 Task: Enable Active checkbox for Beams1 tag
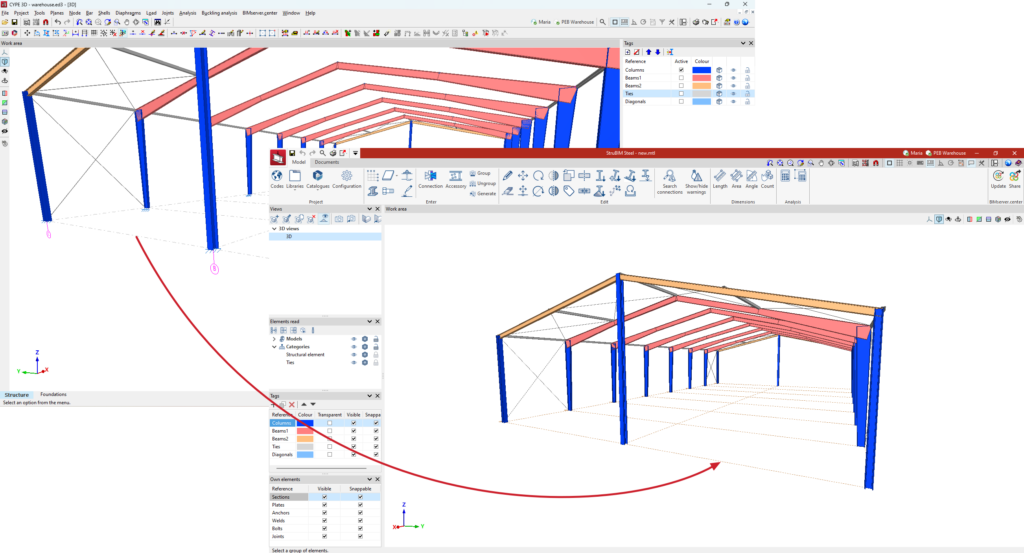682,78
